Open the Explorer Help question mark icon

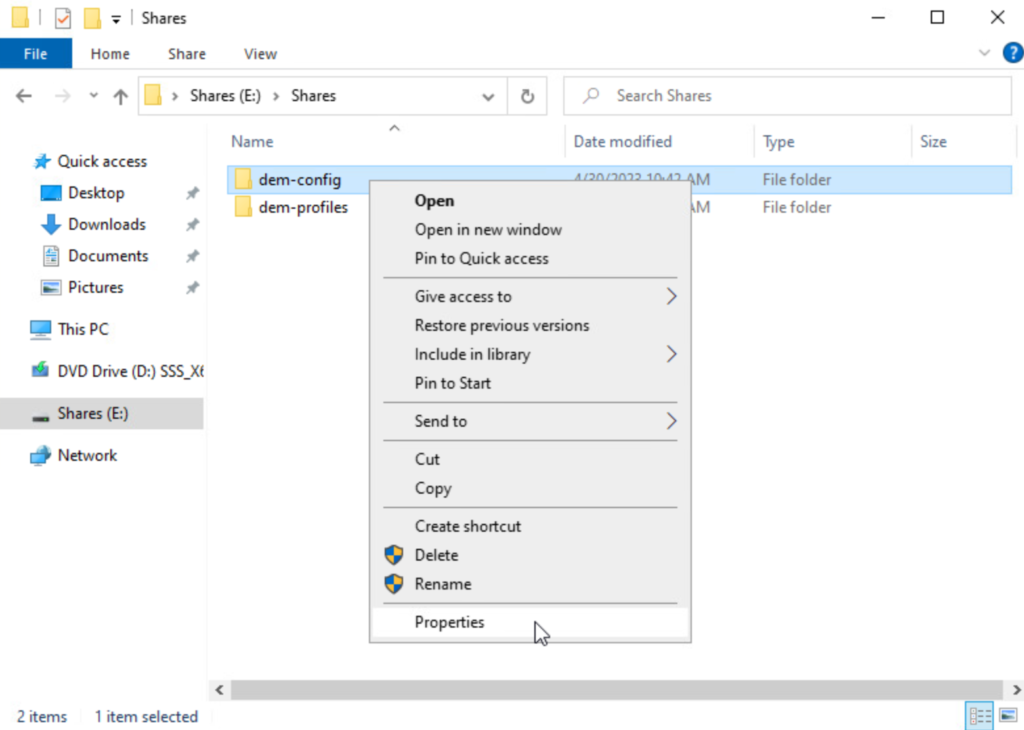tap(1010, 54)
